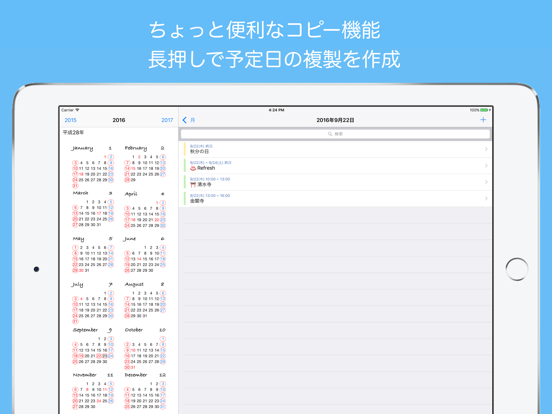Select the February month calendar
Image resolution: width=552 pixels, height=414 pixels.
(x=145, y=164)
